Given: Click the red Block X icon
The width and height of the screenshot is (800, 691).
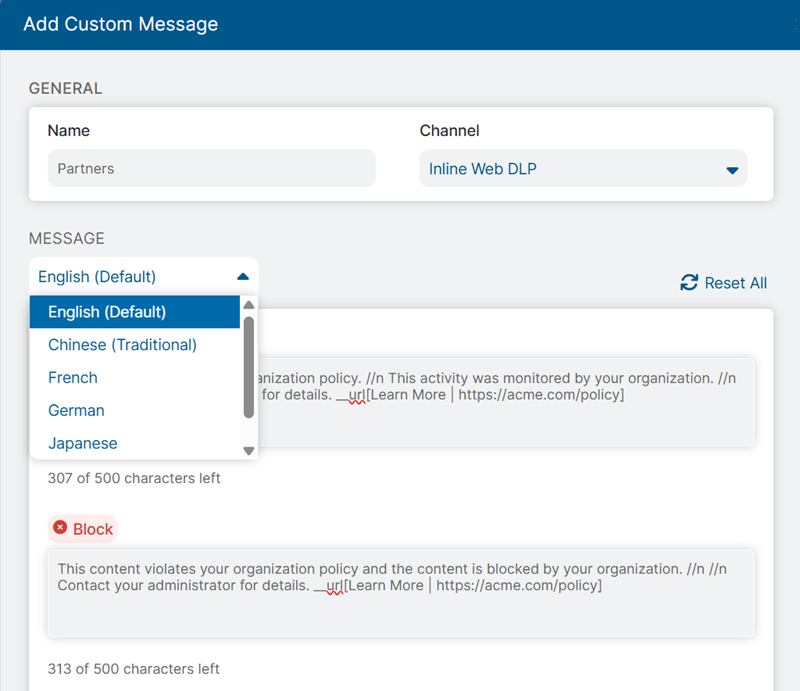Looking at the screenshot, I should [x=60, y=528].
